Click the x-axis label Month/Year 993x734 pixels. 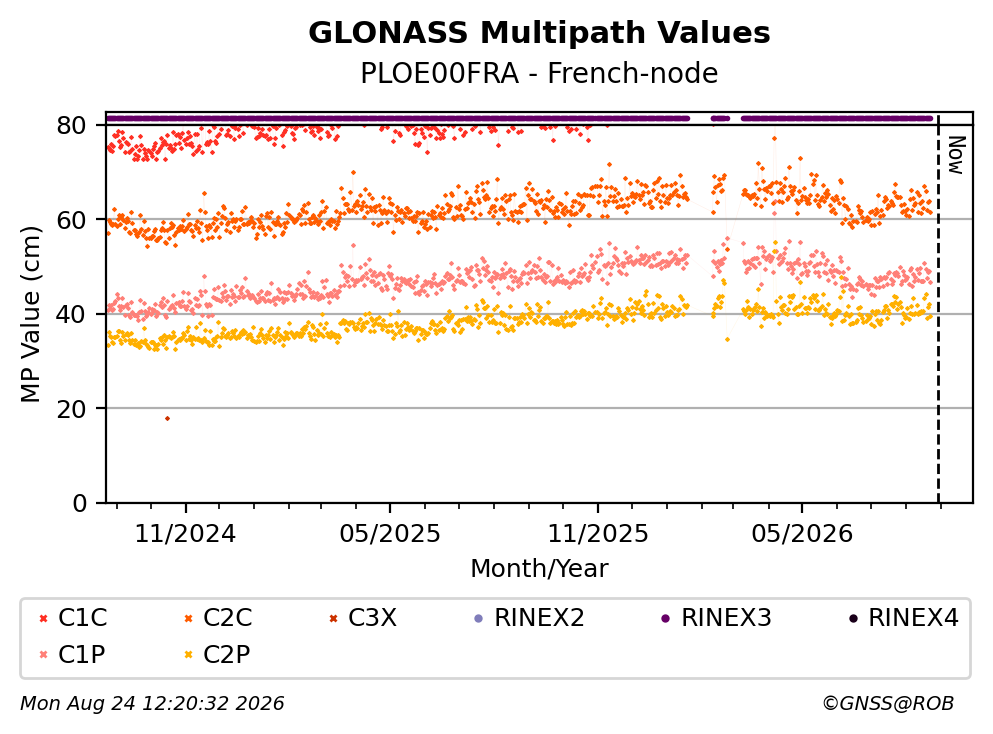click(539, 569)
